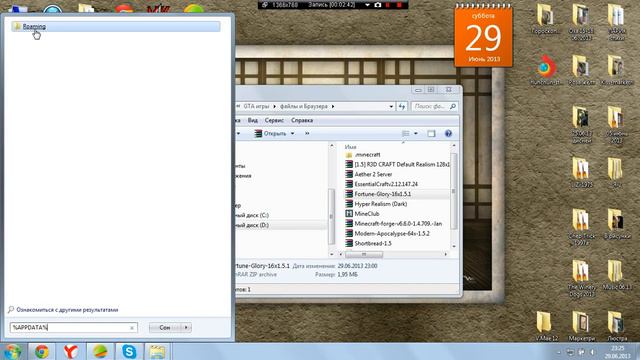Select the R3D CRAFT Default Realism archive
640x360 pixels.
click(397, 164)
